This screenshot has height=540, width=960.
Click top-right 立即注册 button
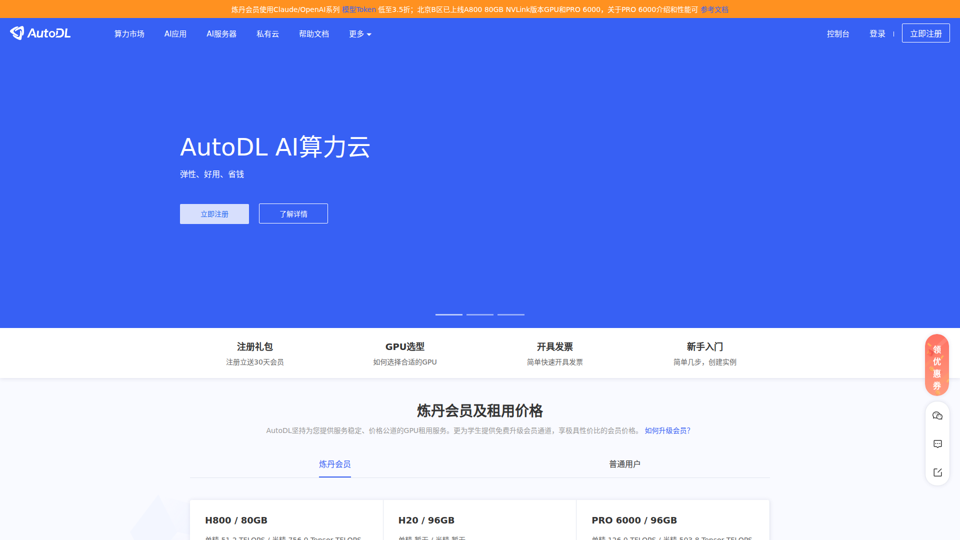point(926,34)
